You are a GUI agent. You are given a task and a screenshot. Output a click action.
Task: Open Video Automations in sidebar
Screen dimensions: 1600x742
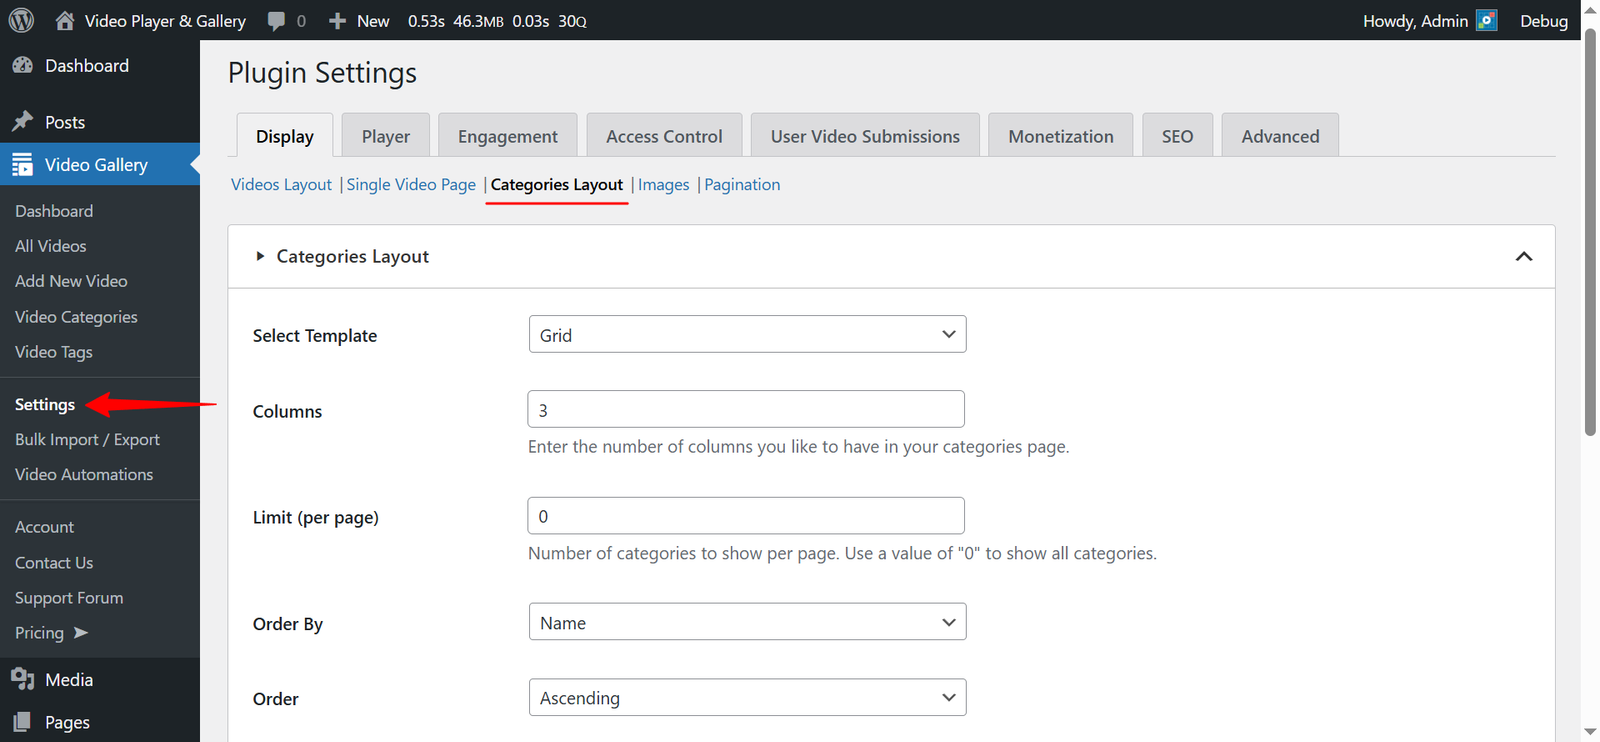coord(84,474)
